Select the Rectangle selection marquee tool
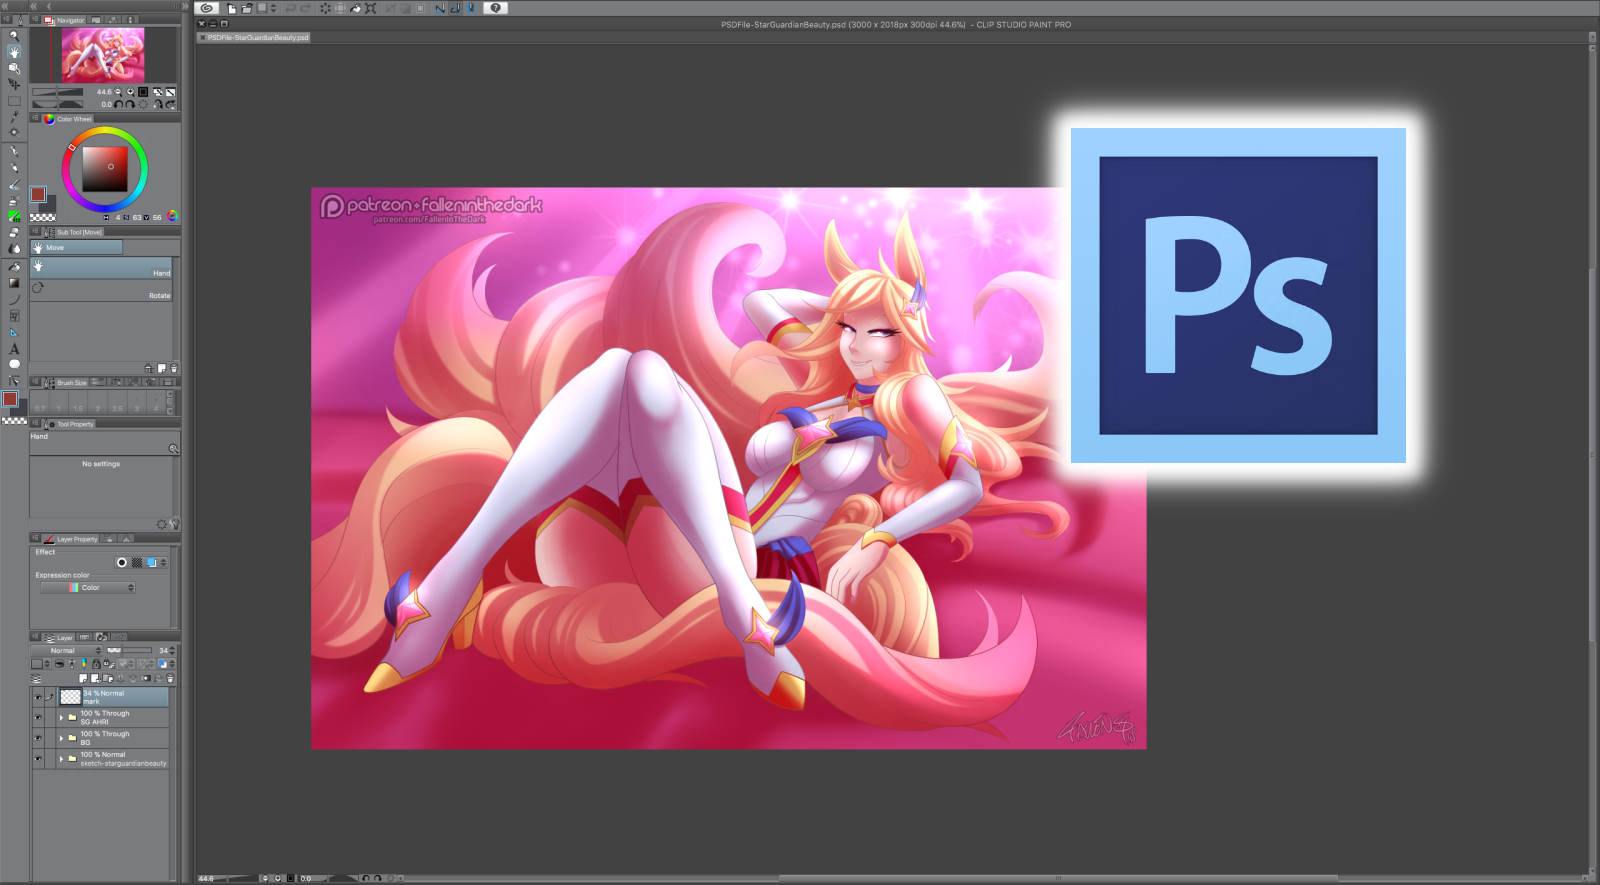Screen dimensions: 1600x885 14,101
